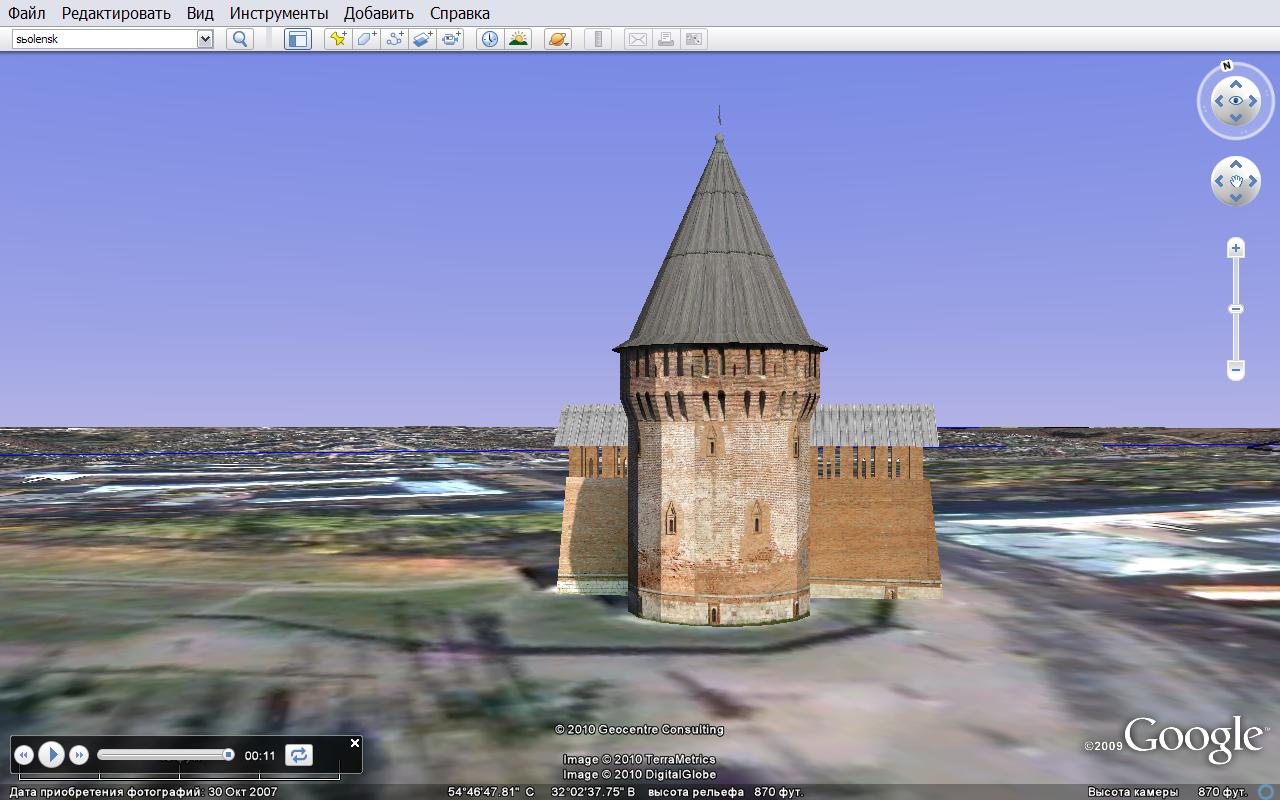Image resolution: width=1280 pixels, height=800 pixels.
Task: Click the view in Google Maps icon
Action: point(694,39)
